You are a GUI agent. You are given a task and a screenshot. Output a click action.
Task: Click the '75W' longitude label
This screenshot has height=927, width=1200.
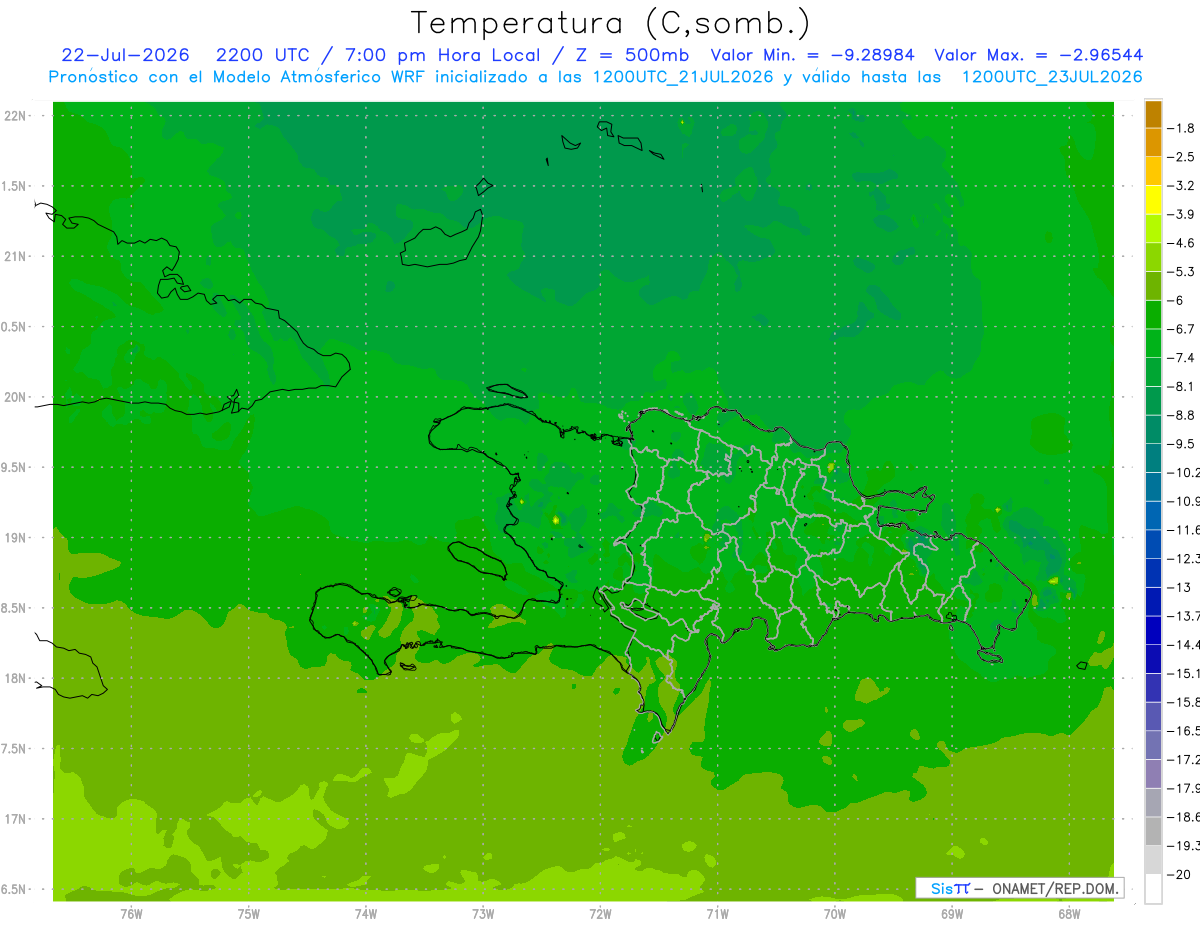pyautogui.click(x=249, y=914)
